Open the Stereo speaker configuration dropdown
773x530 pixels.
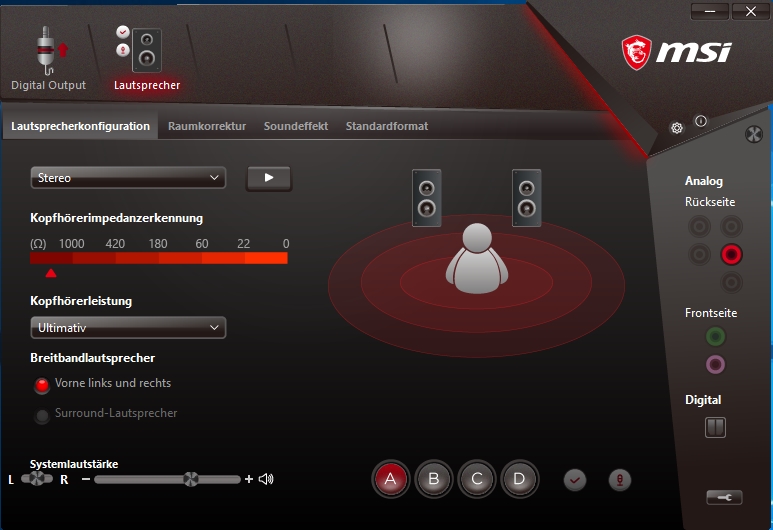tap(128, 178)
